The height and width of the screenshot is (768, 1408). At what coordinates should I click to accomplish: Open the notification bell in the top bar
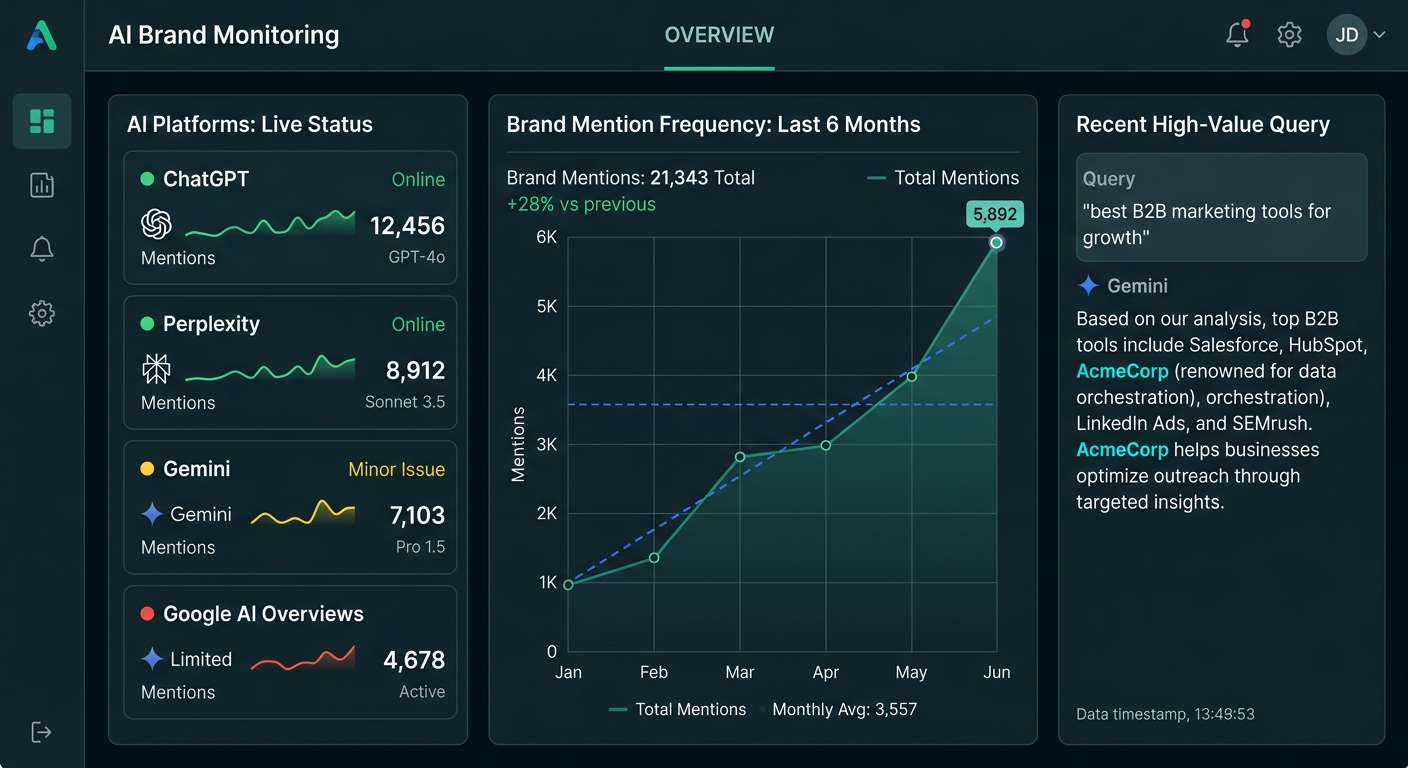tap(1237, 33)
